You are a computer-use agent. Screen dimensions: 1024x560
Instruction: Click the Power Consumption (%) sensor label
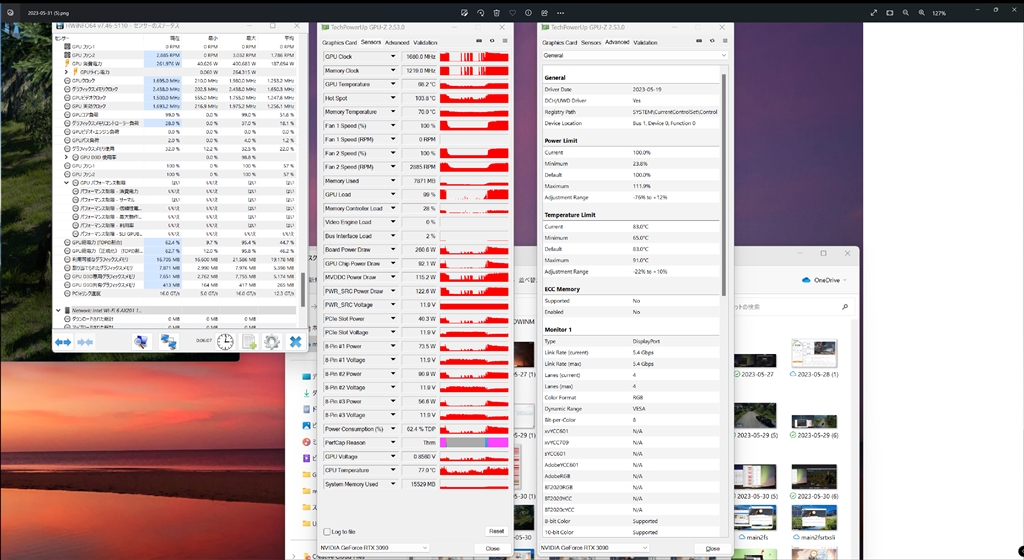(x=356, y=429)
